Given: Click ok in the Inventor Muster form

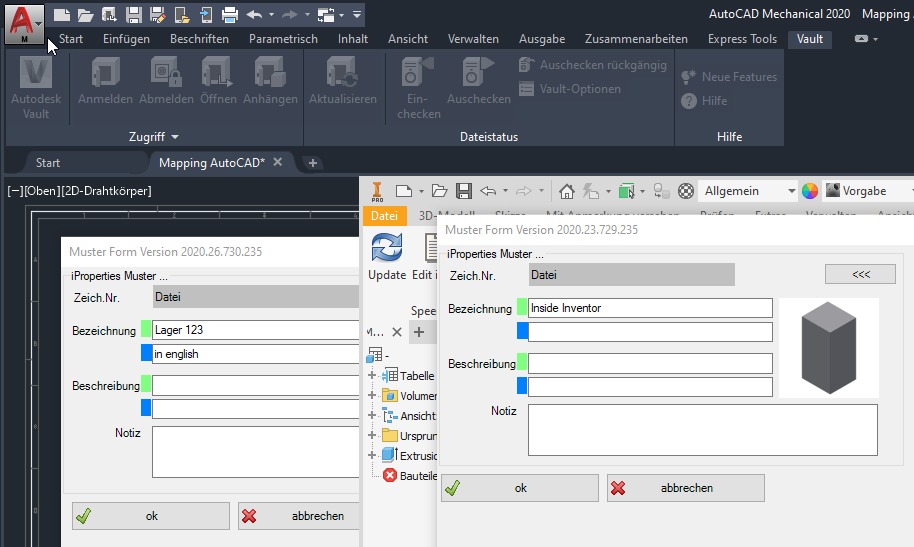Looking at the screenshot, I should coord(520,488).
